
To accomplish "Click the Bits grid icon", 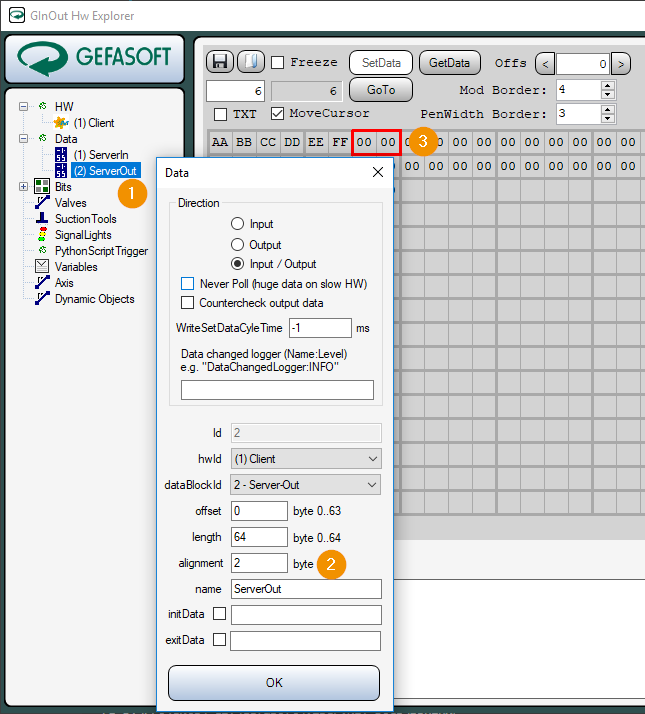I will click(x=42, y=187).
